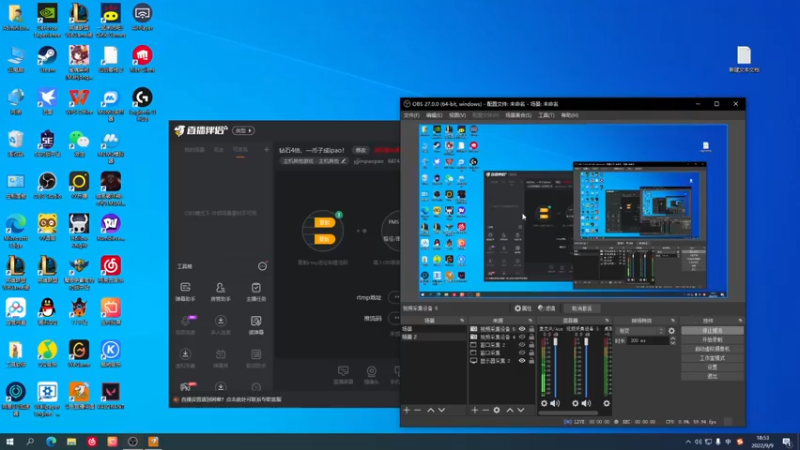
Task: Open the OBS Studio desktop shortcut
Action: 47,183
